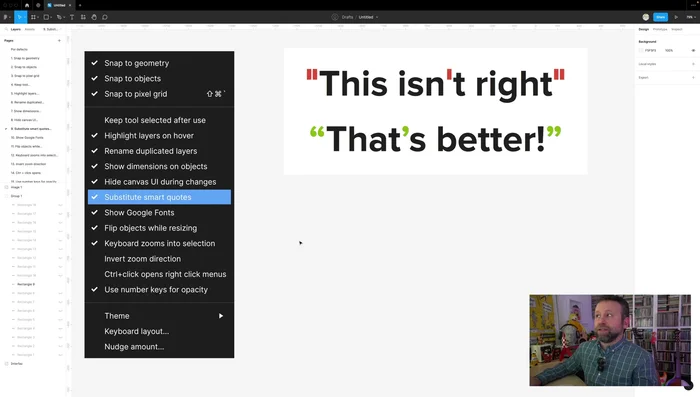Select the Text tool
The image size is (700, 397).
tap(72, 17)
